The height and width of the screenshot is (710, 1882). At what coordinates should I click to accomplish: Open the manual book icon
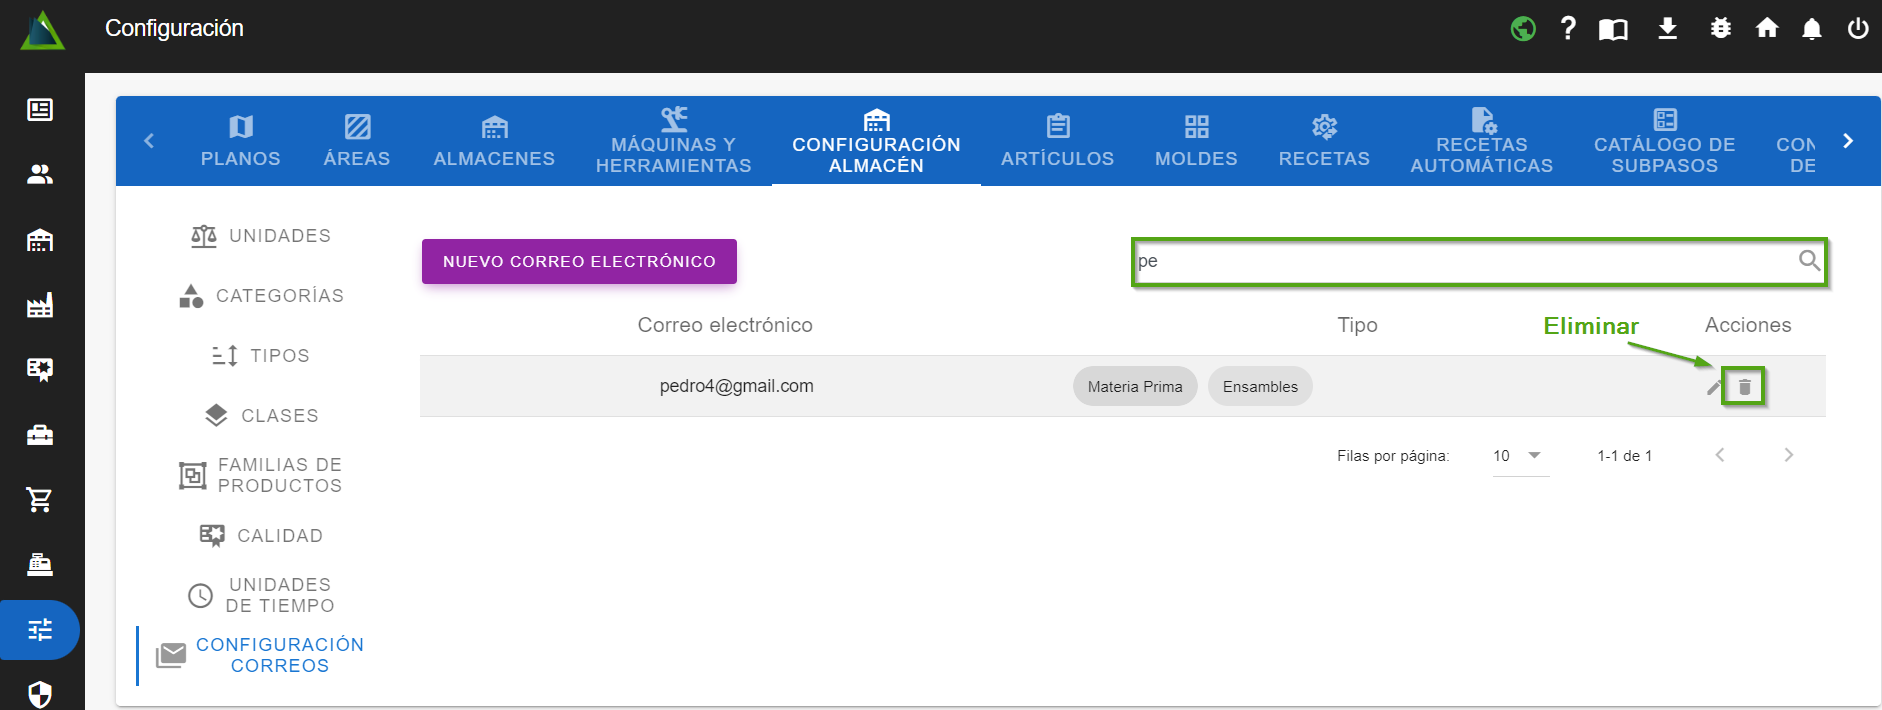click(1613, 29)
